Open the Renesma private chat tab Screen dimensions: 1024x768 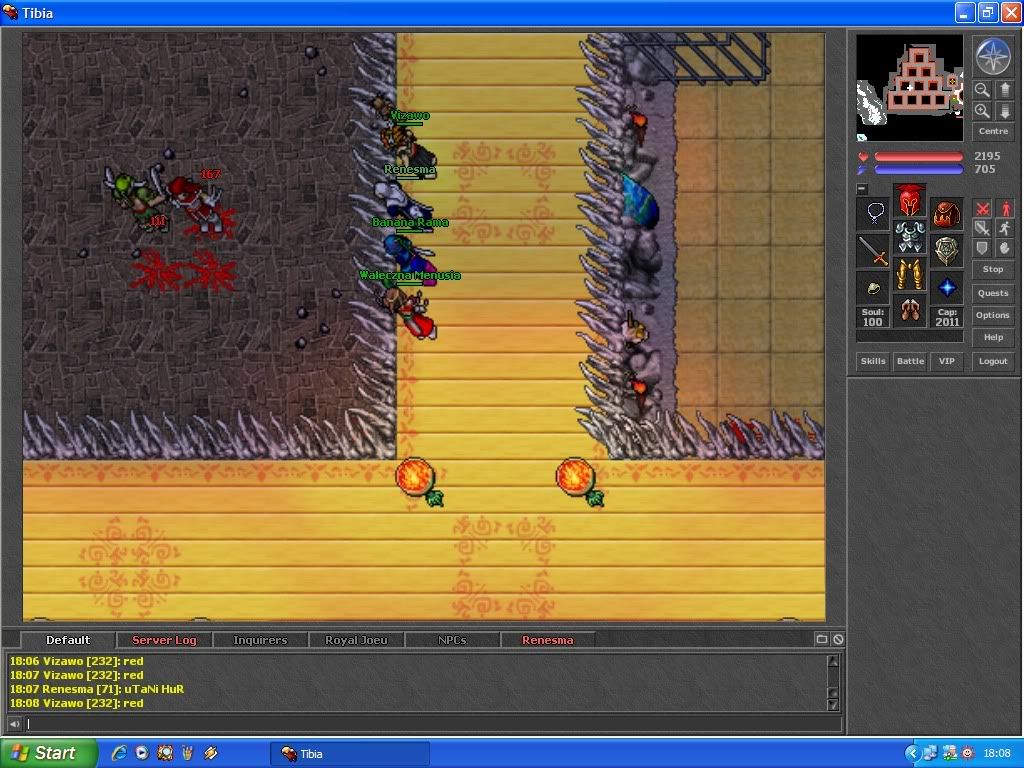pos(548,640)
